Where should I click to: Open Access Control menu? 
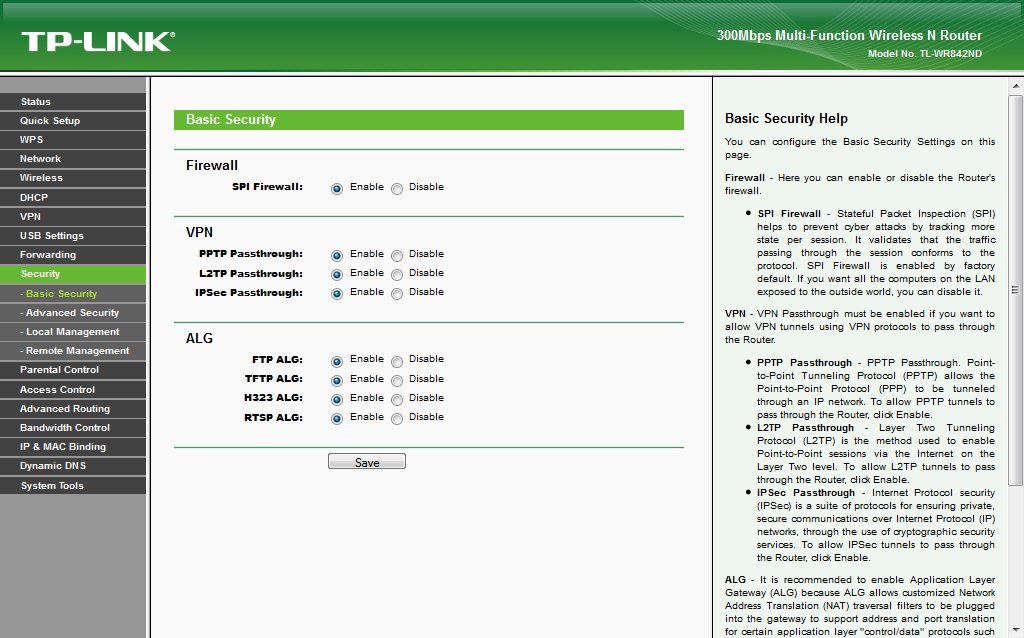click(73, 389)
